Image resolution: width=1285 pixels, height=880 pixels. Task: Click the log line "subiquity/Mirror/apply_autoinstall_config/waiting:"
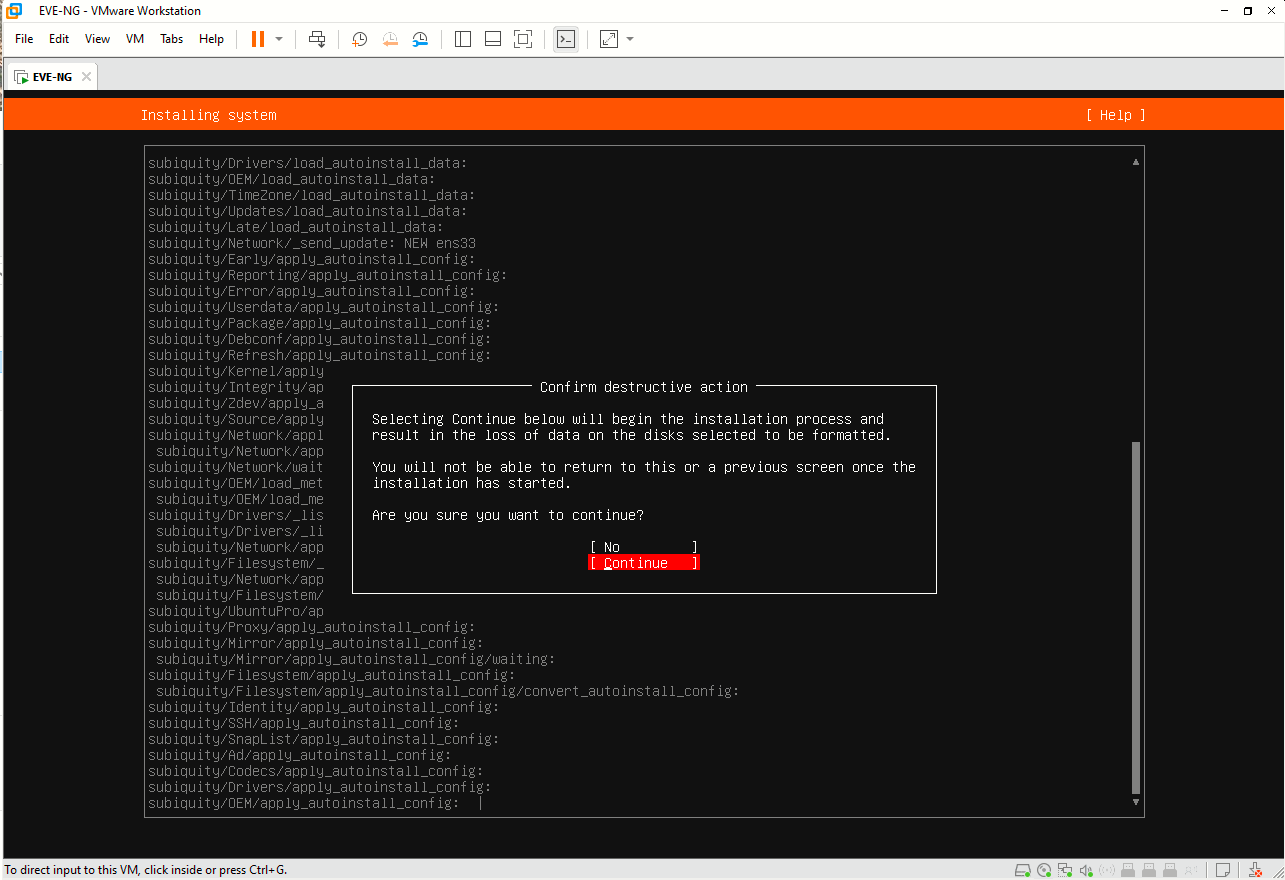pos(355,659)
